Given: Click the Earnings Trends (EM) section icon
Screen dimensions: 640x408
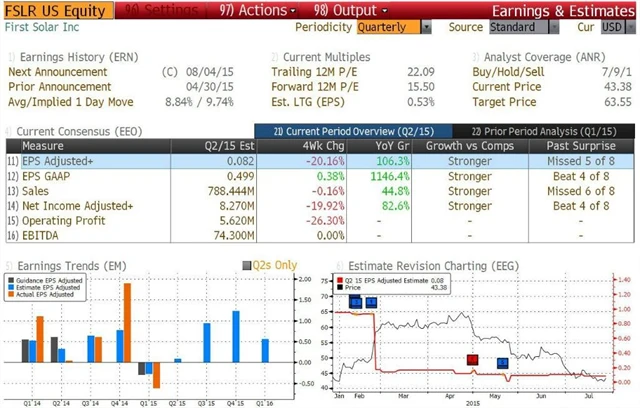Looking at the screenshot, I should click(10, 265).
